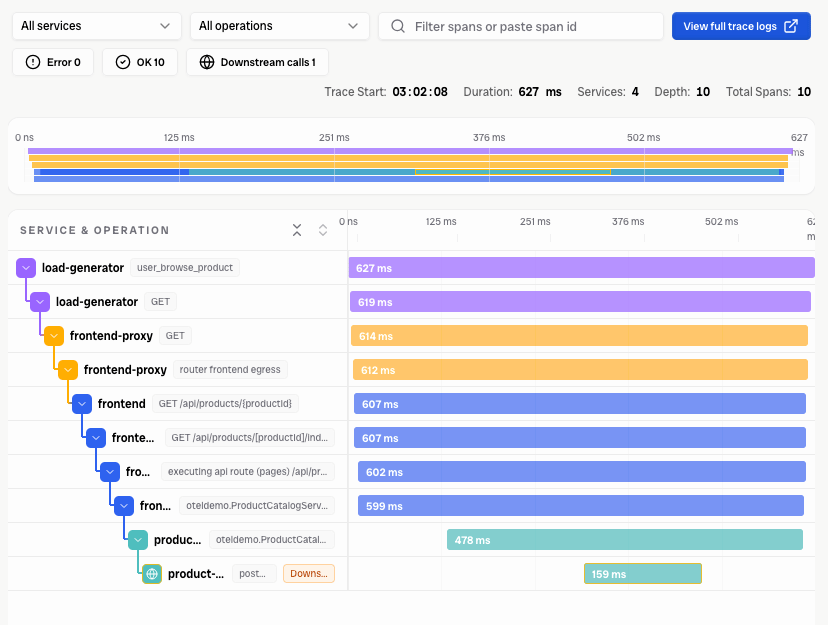Filter by Error 0 spans

(x=53, y=62)
